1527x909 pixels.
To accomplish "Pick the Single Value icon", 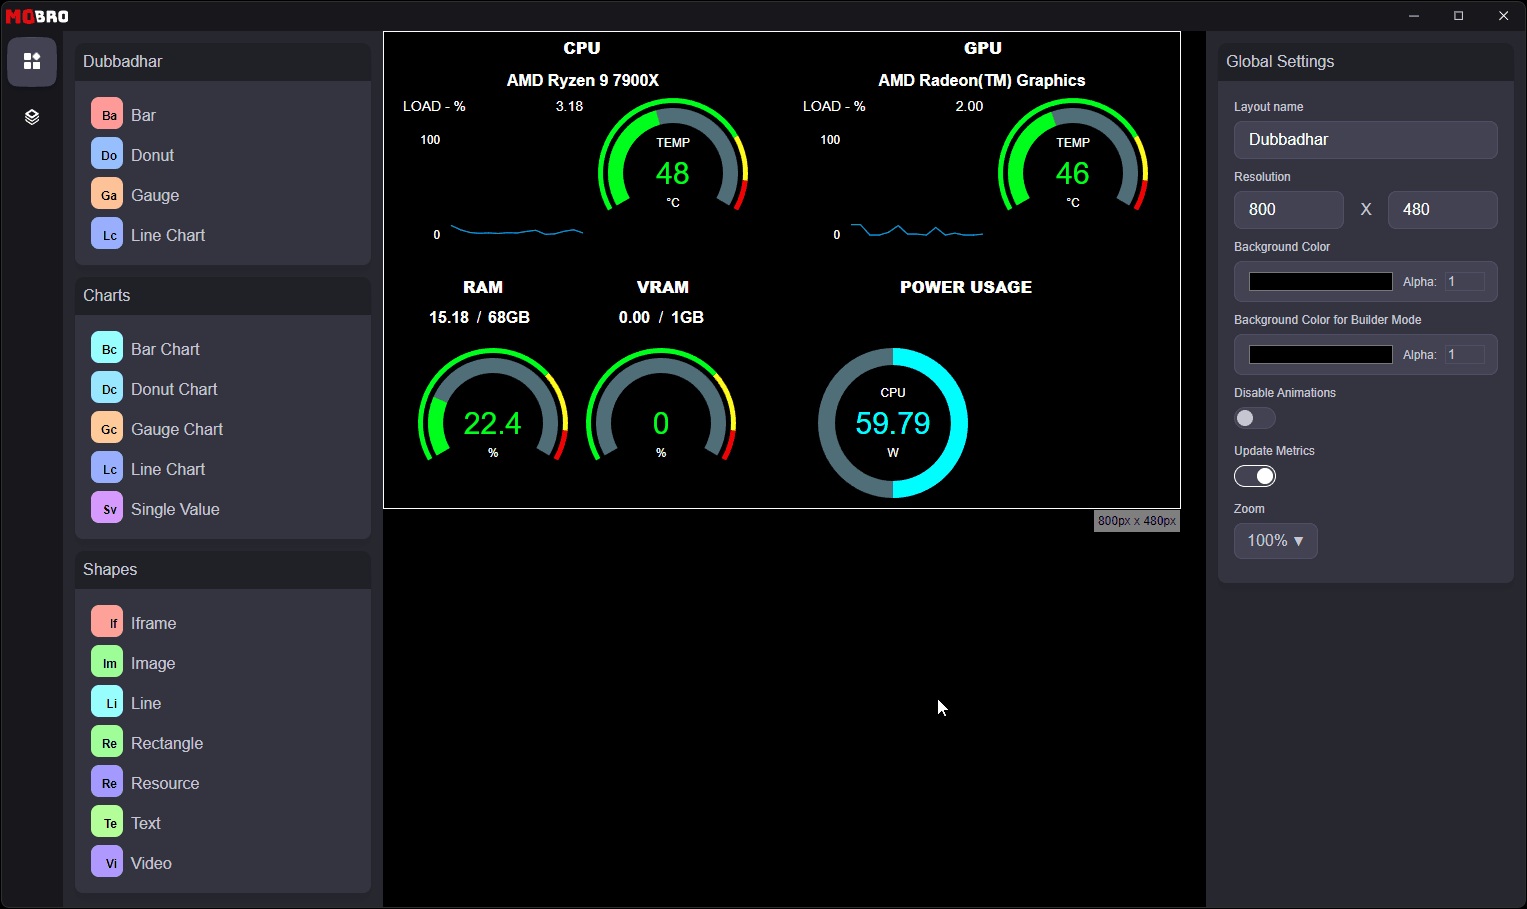I will coord(107,509).
